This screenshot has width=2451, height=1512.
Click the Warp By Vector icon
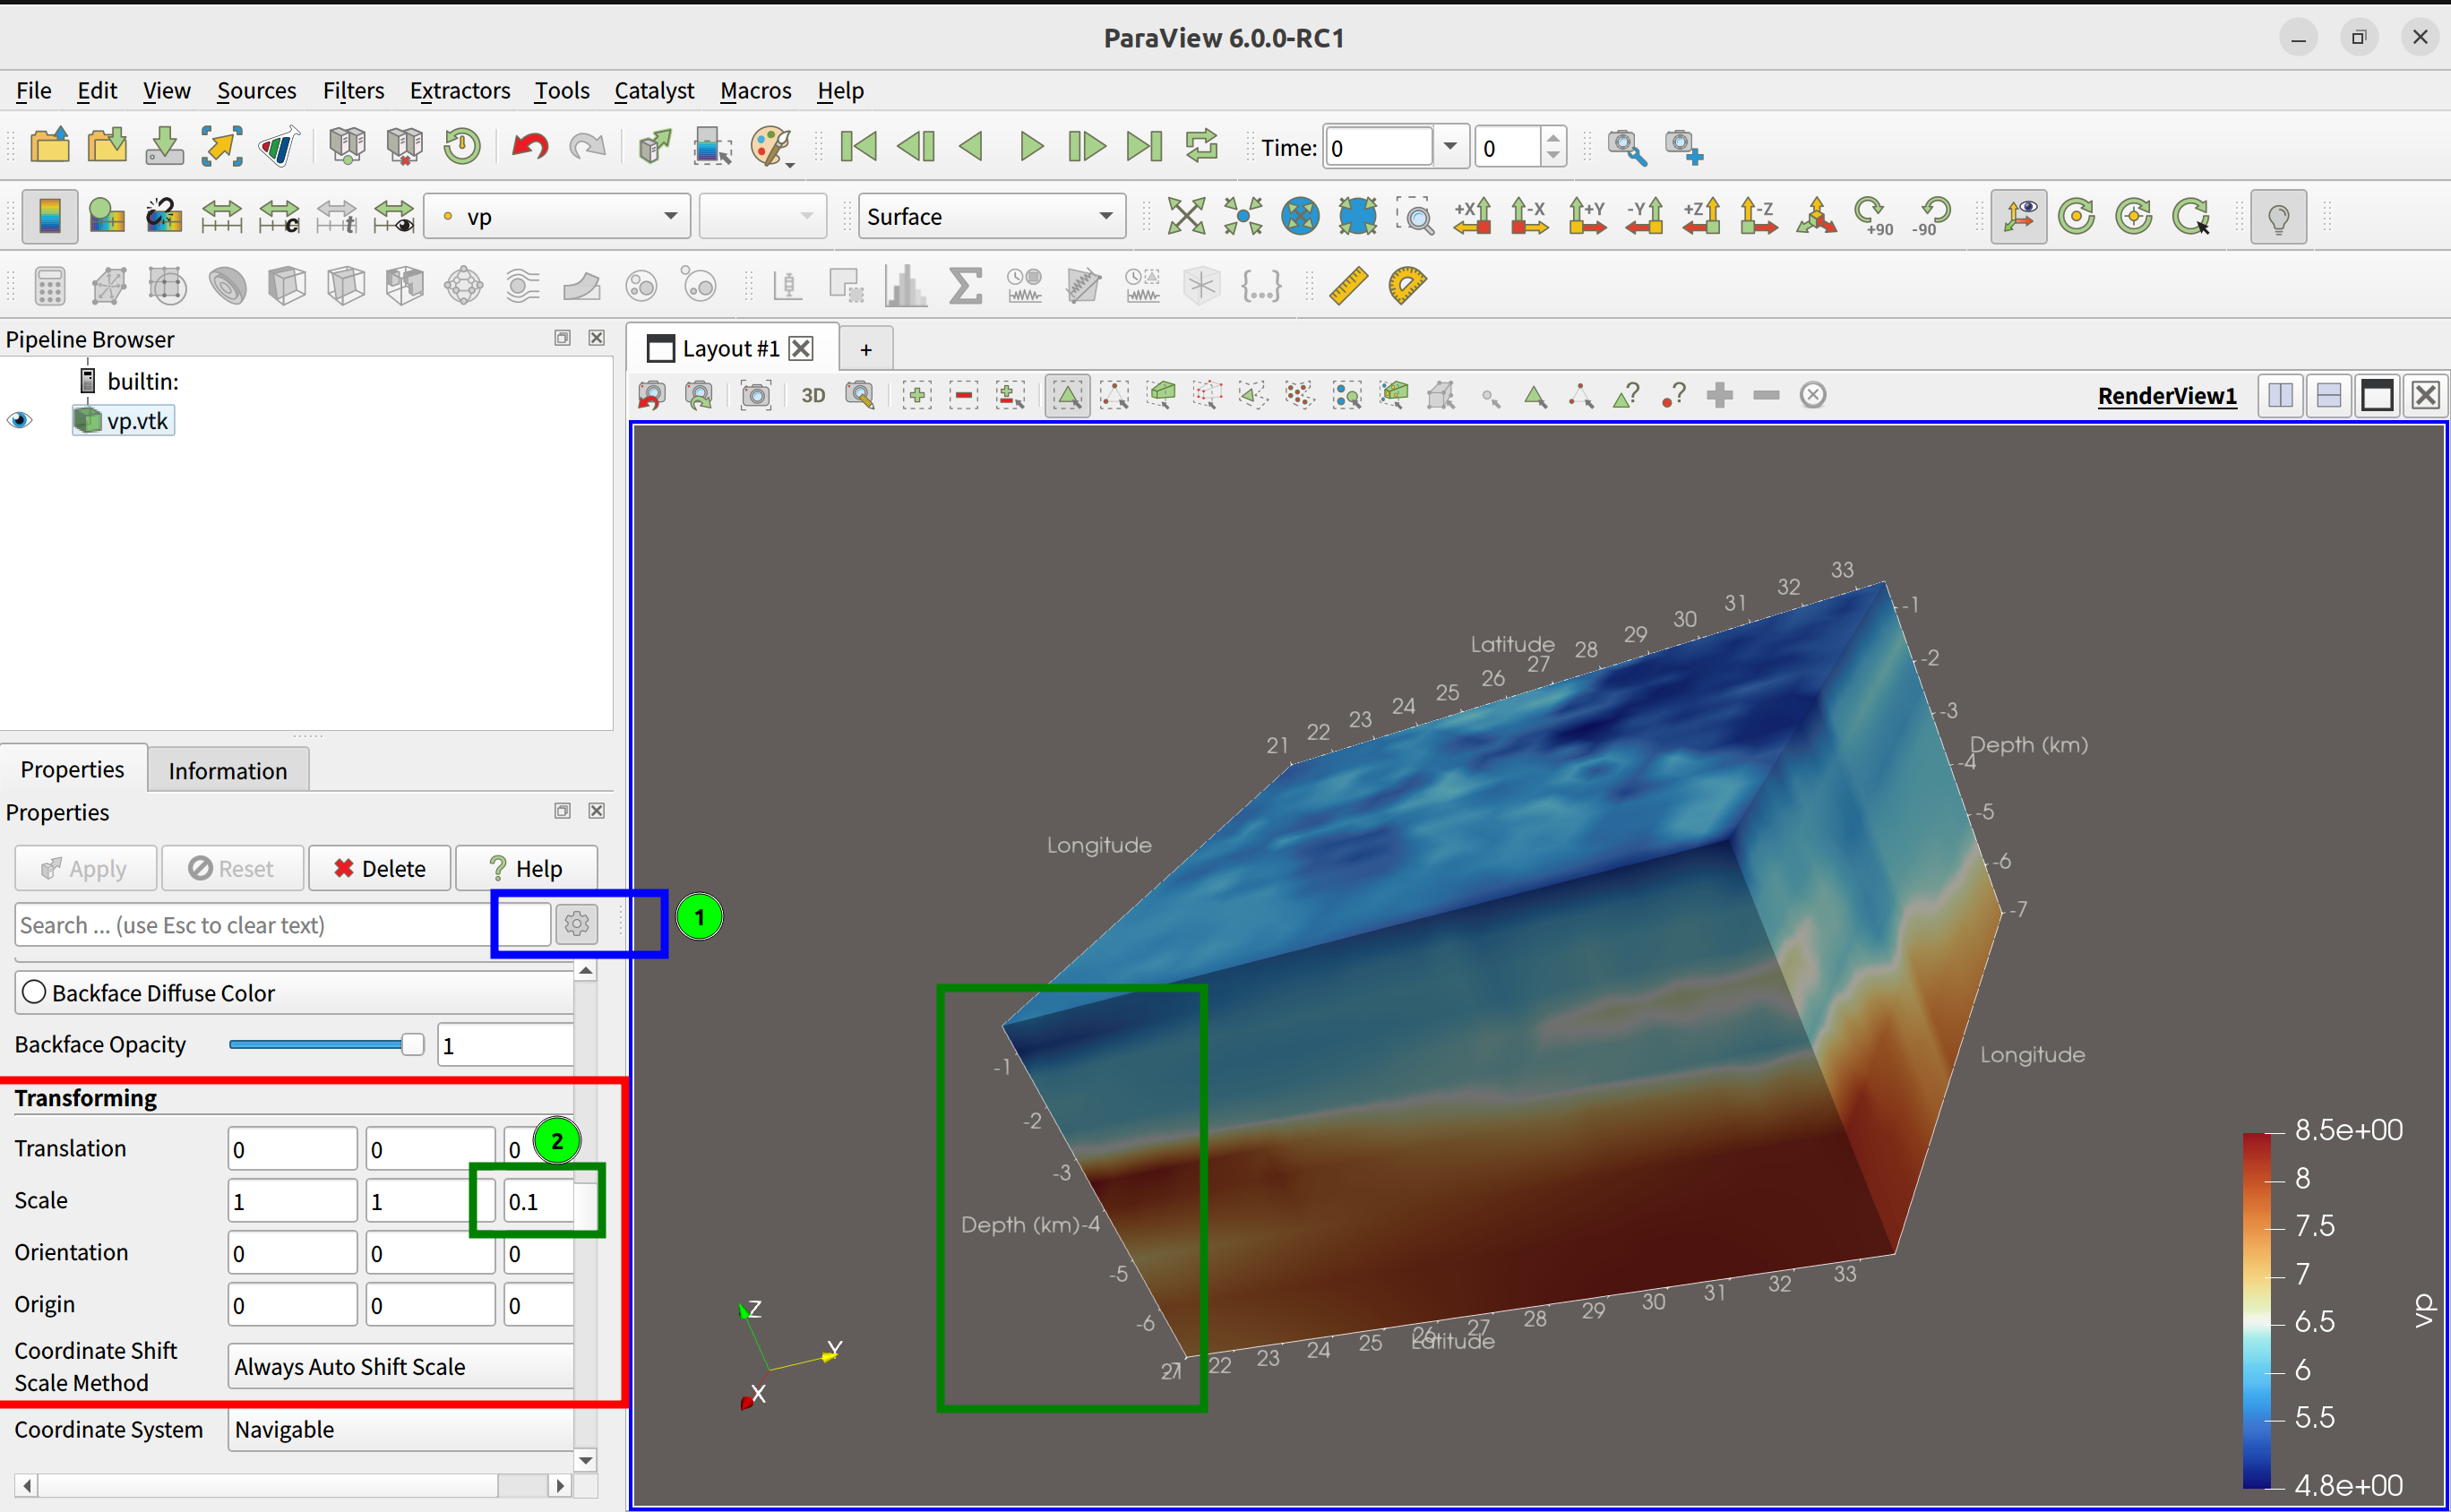582,287
